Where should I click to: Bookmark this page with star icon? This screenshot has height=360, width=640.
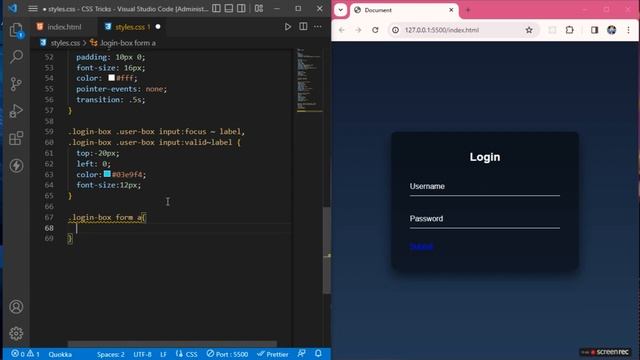tap(529, 30)
